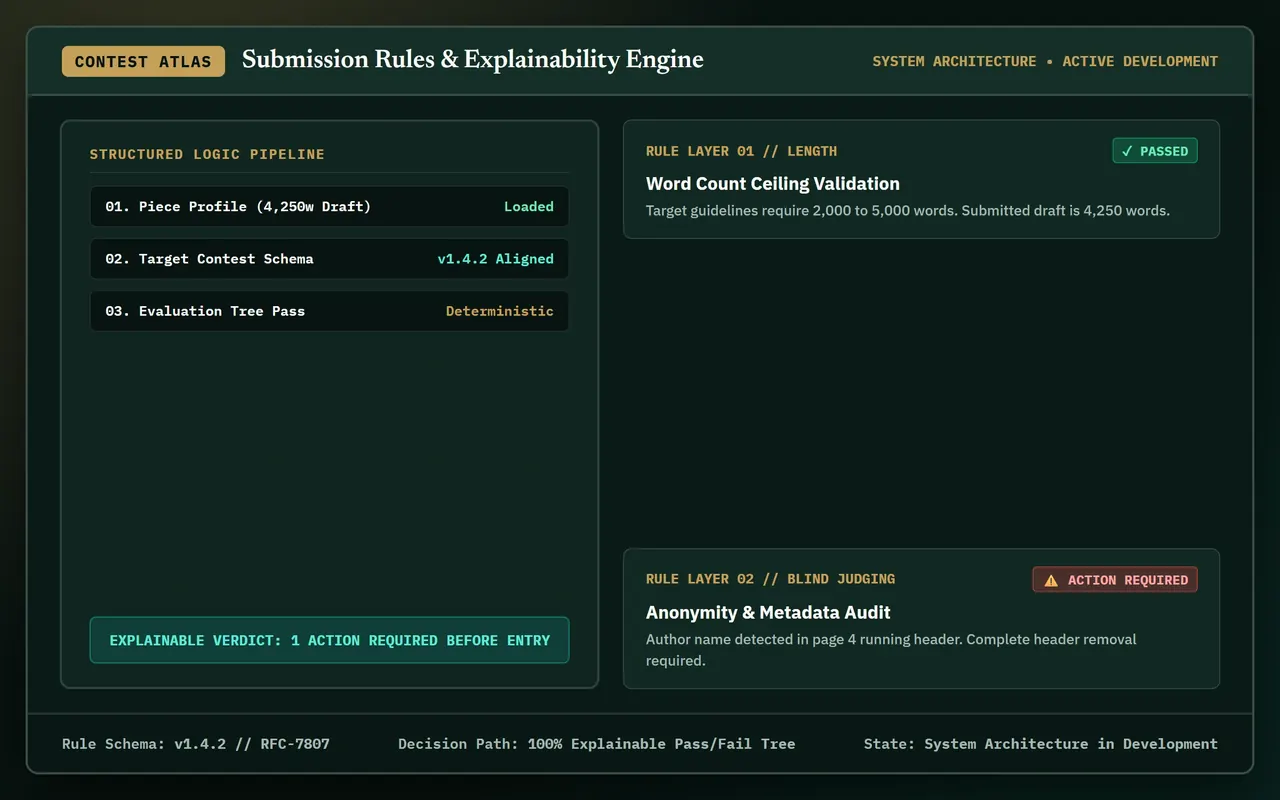Click the word count guideline description text
This screenshot has width=1280, height=800.
908,211
